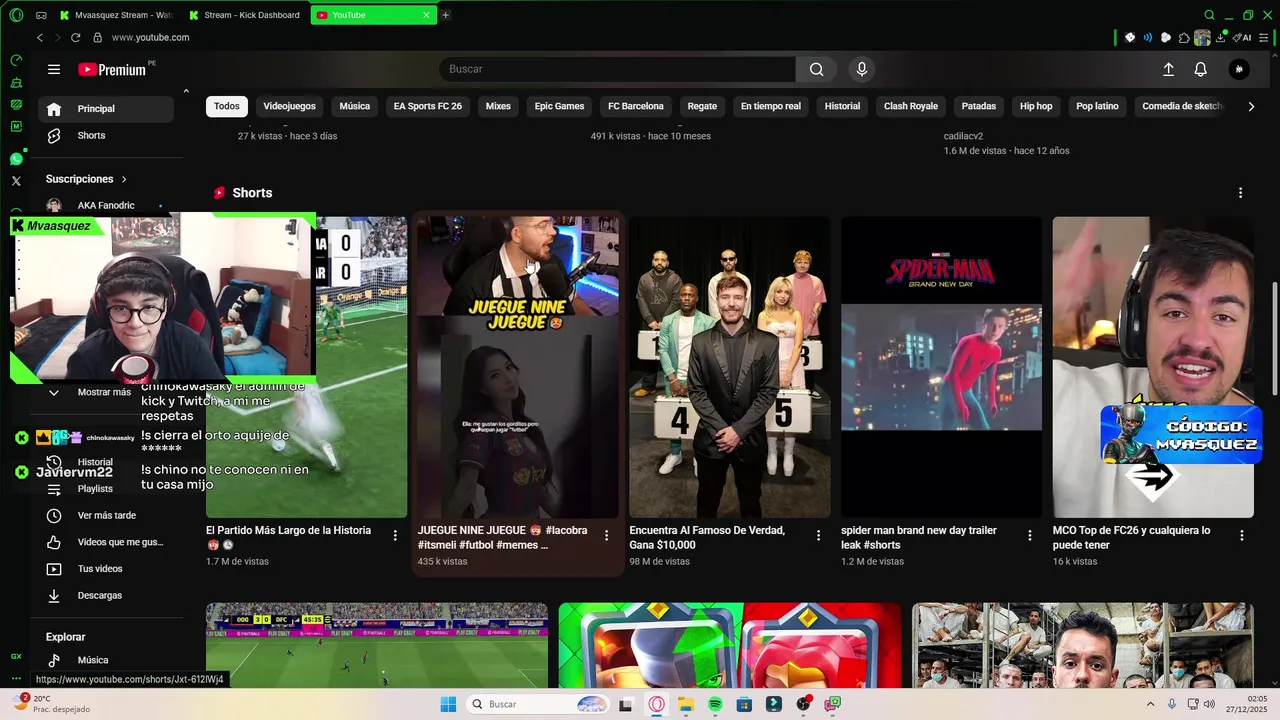Show hidden system tray icons chevron
Screen dimensions: 1280x720
tap(1151, 704)
